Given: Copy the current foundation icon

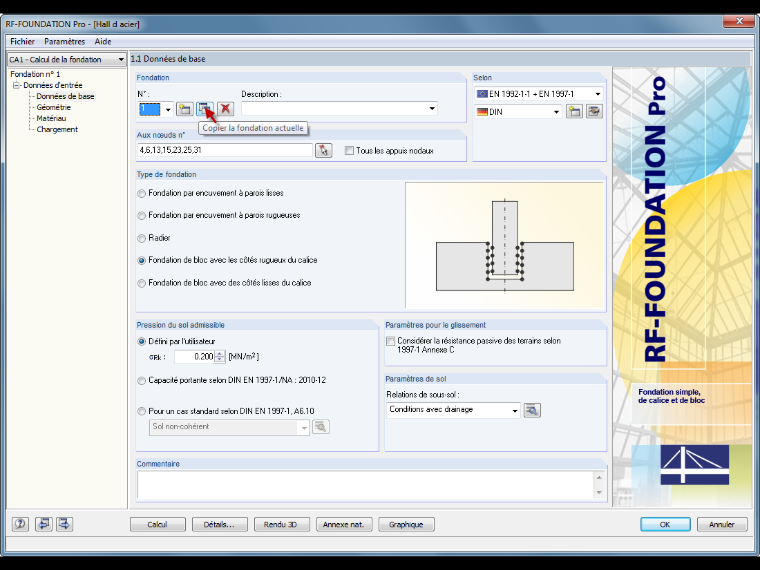Looking at the screenshot, I should pyautogui.click(x=205, y=109).
